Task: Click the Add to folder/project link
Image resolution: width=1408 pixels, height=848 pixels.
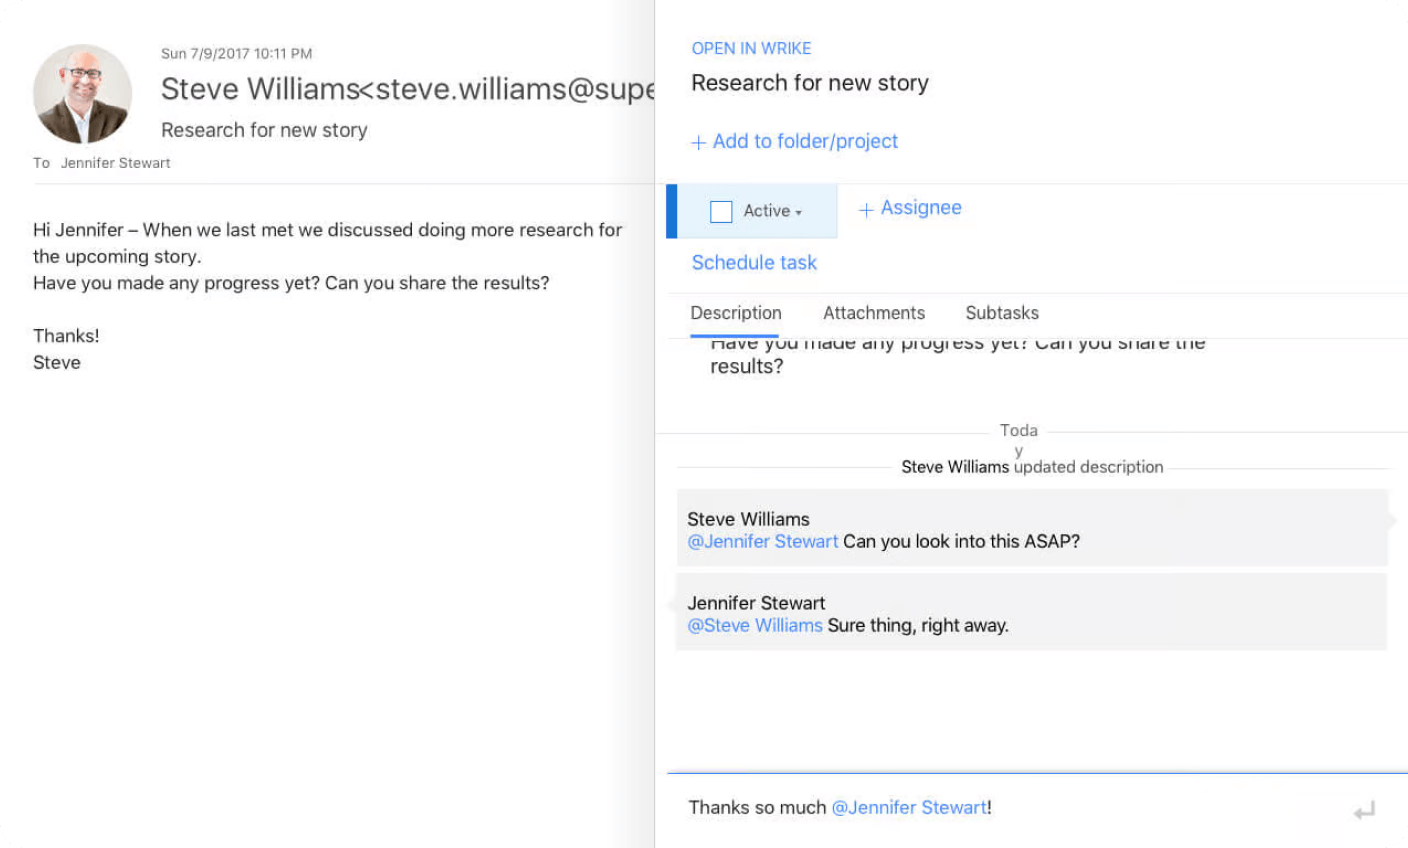Action: (x=805, y=142)
